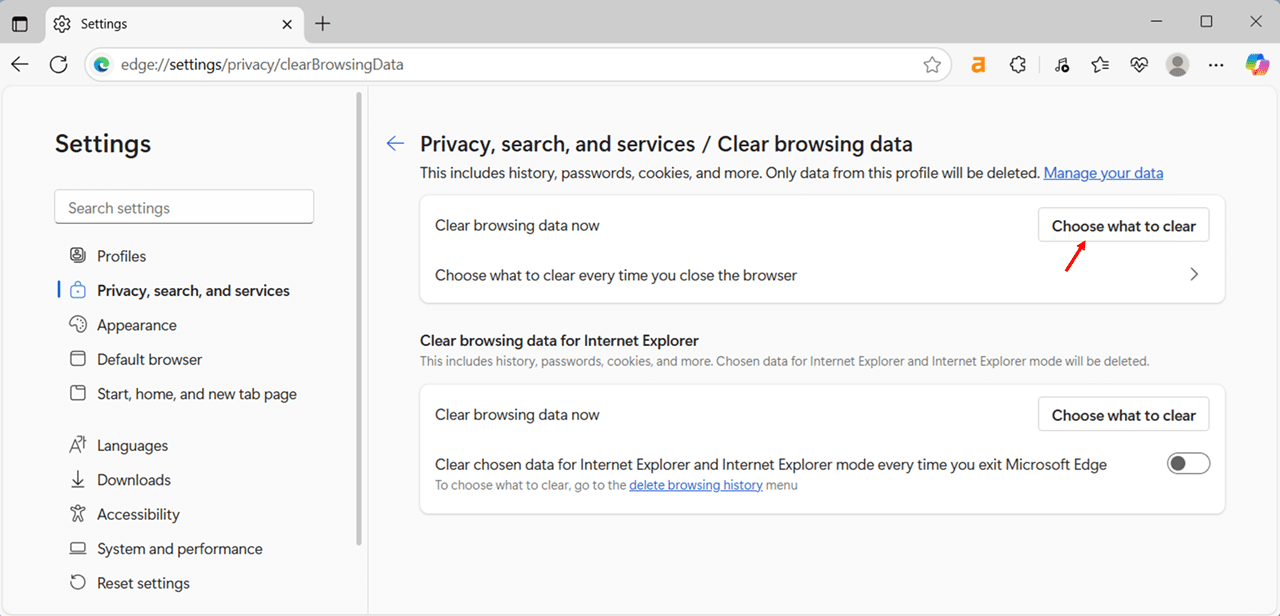Screen dimensions: 1280x616
Task: Click the music extension icon
Action: coord(1061,64)
